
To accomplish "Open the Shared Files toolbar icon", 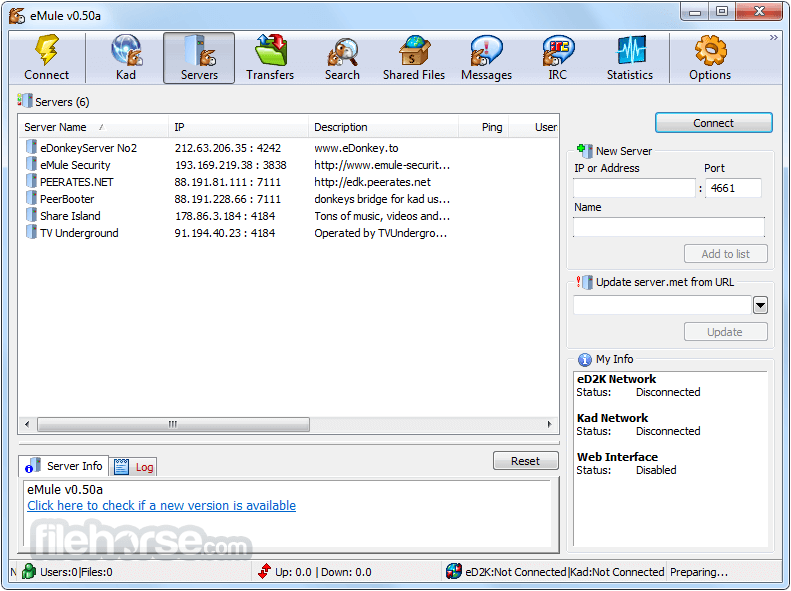I will pos(414,50).
